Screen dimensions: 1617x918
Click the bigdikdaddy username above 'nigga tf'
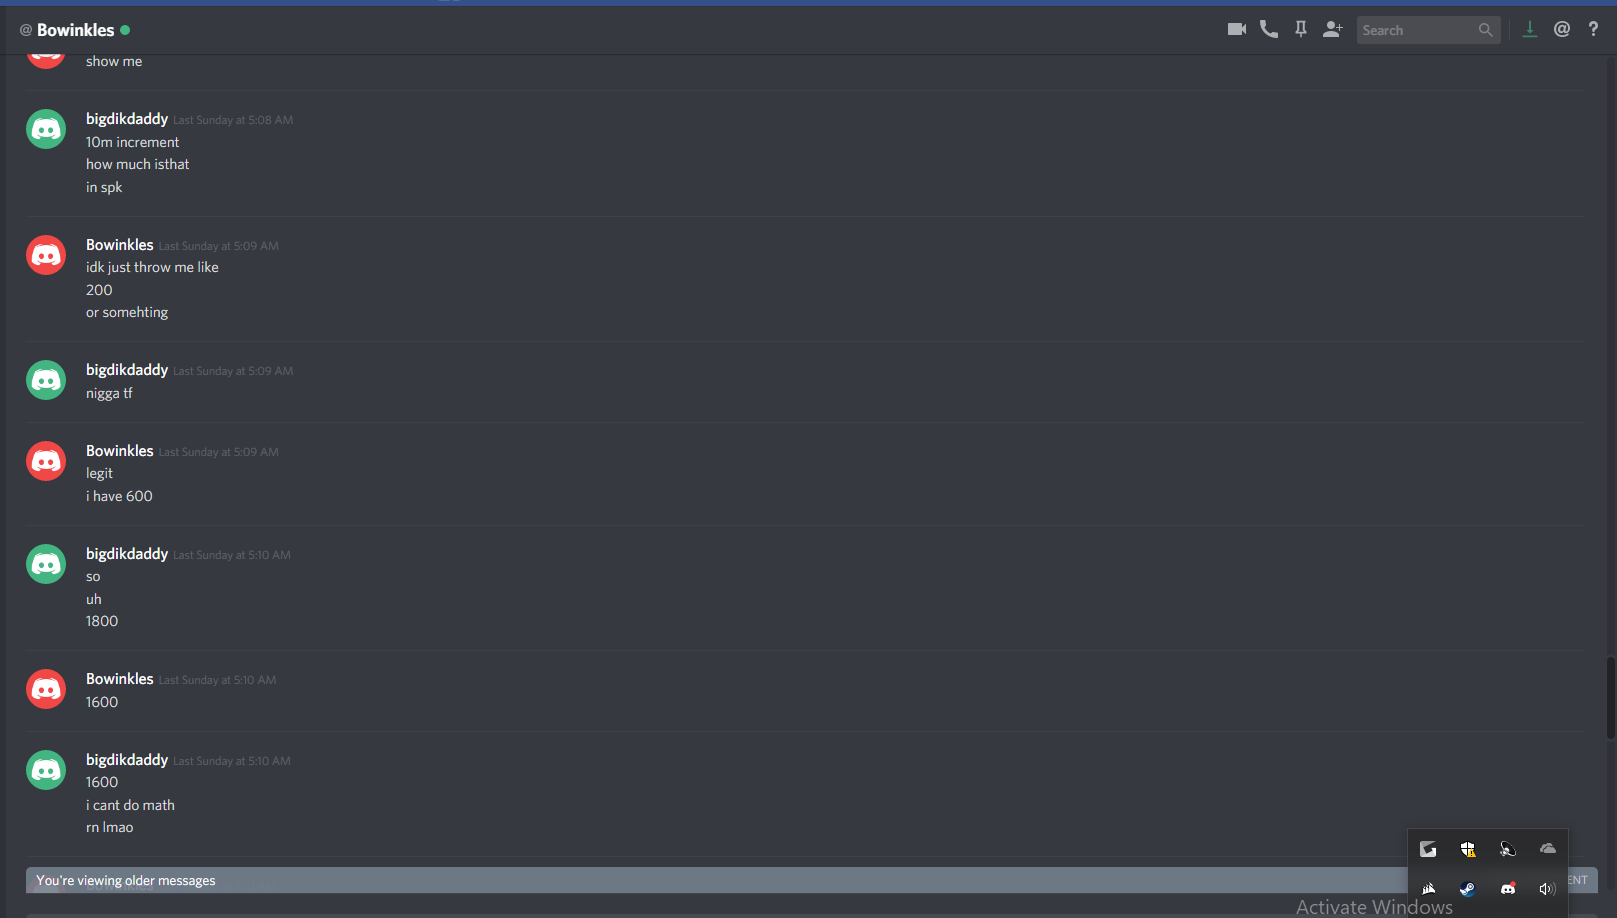127,370
